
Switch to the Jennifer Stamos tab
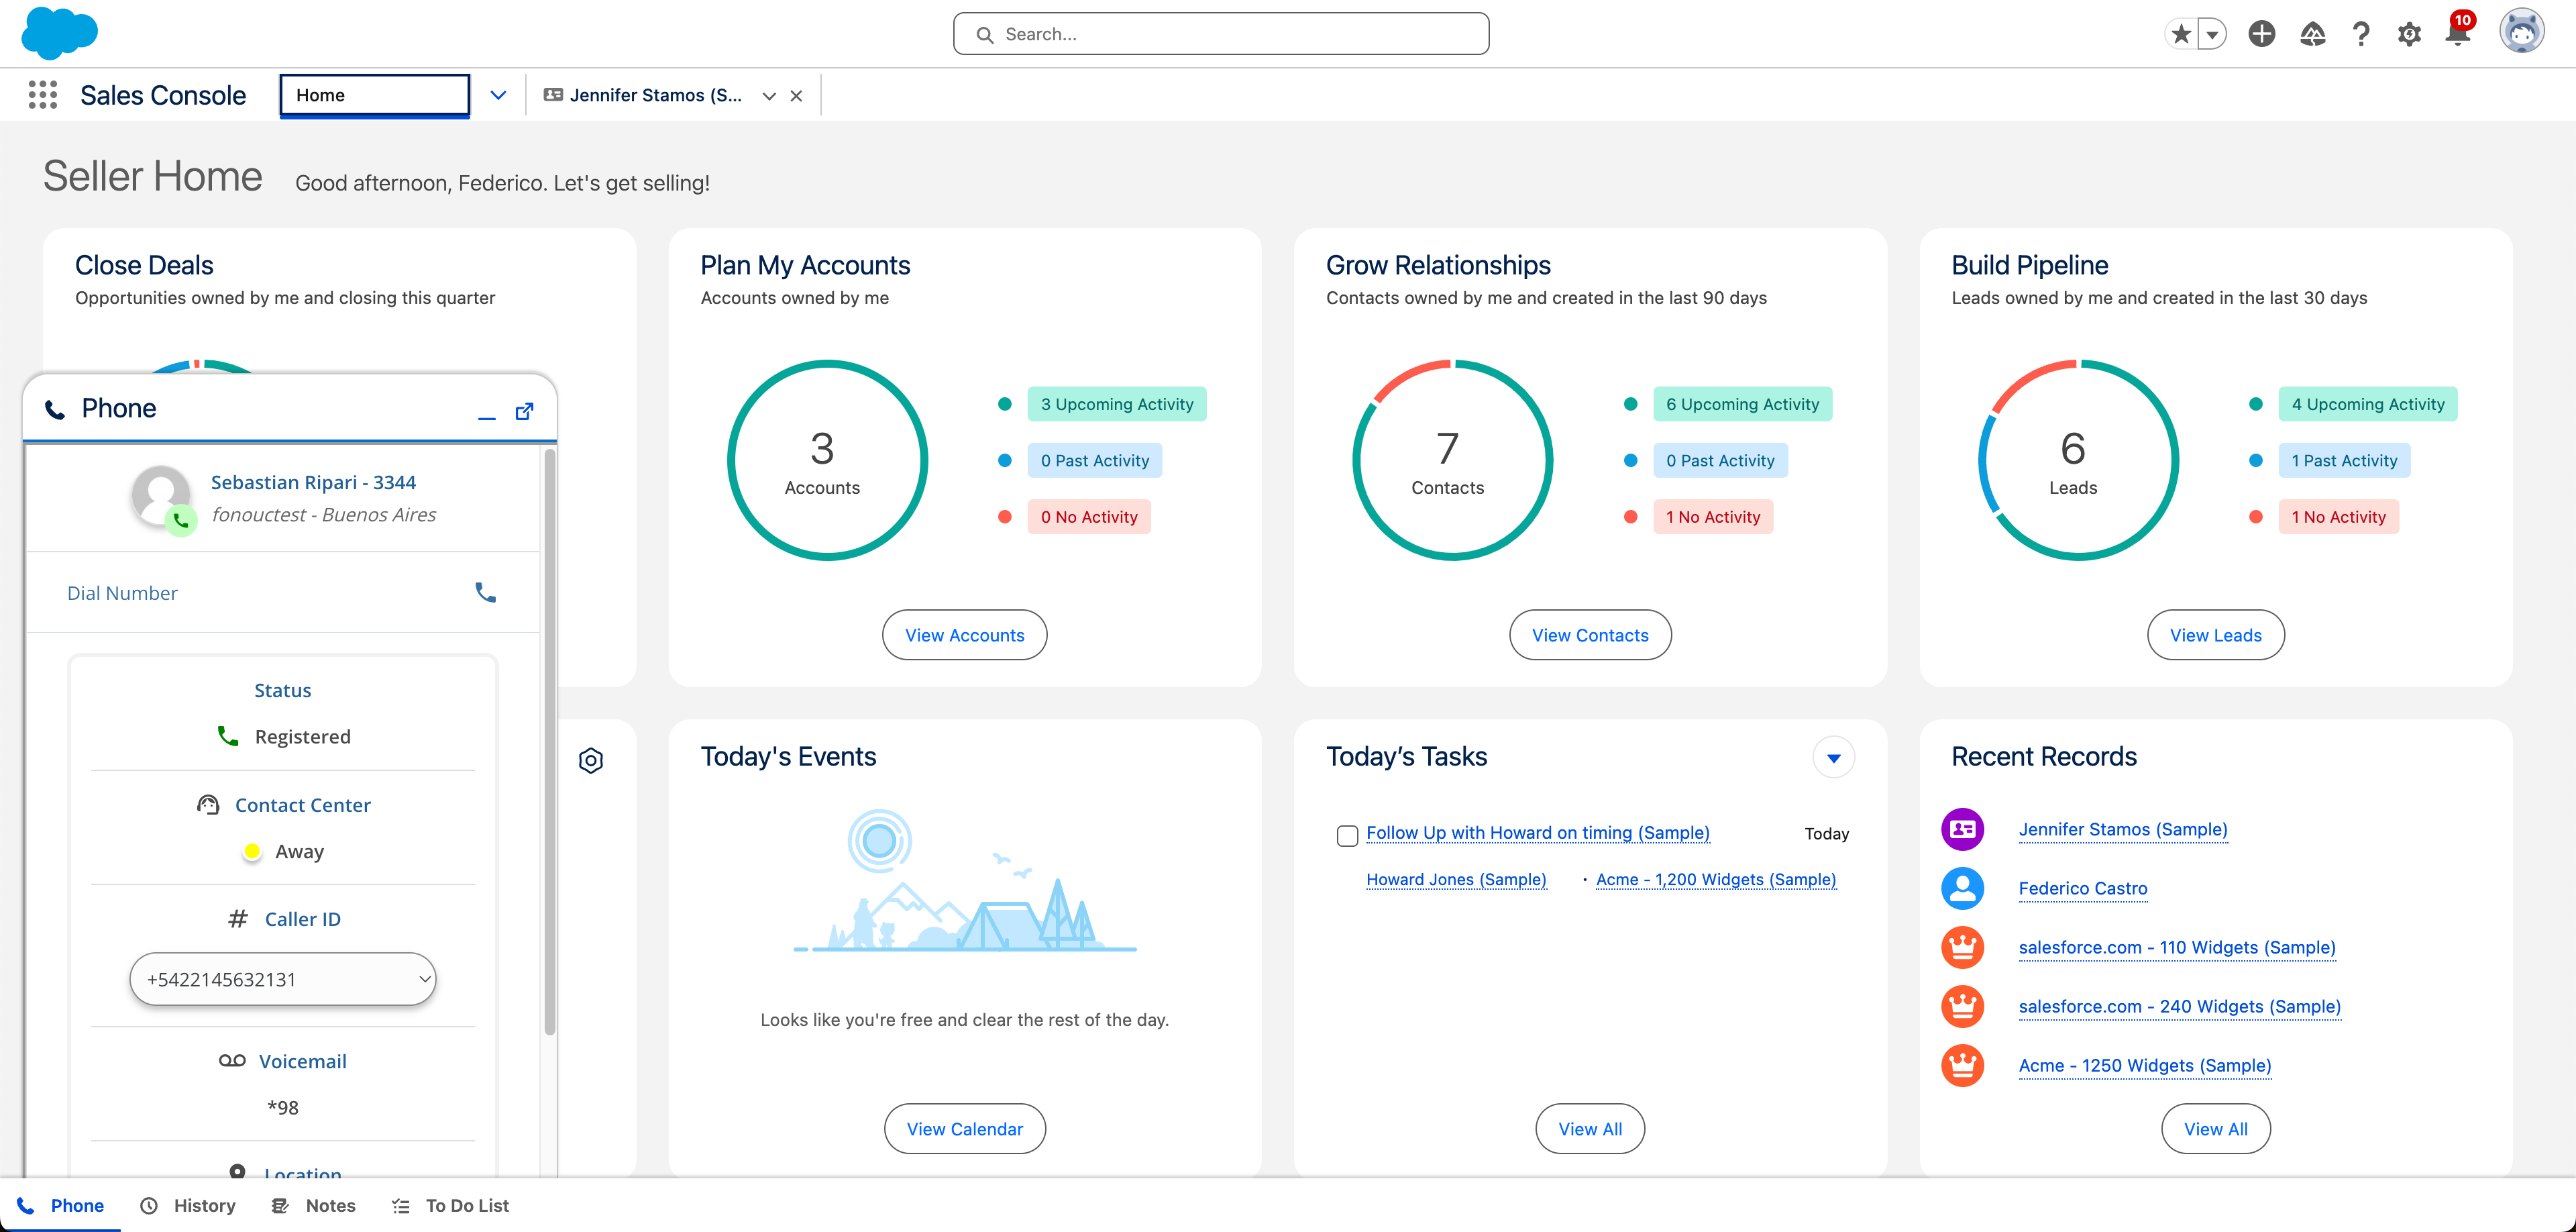655,95
